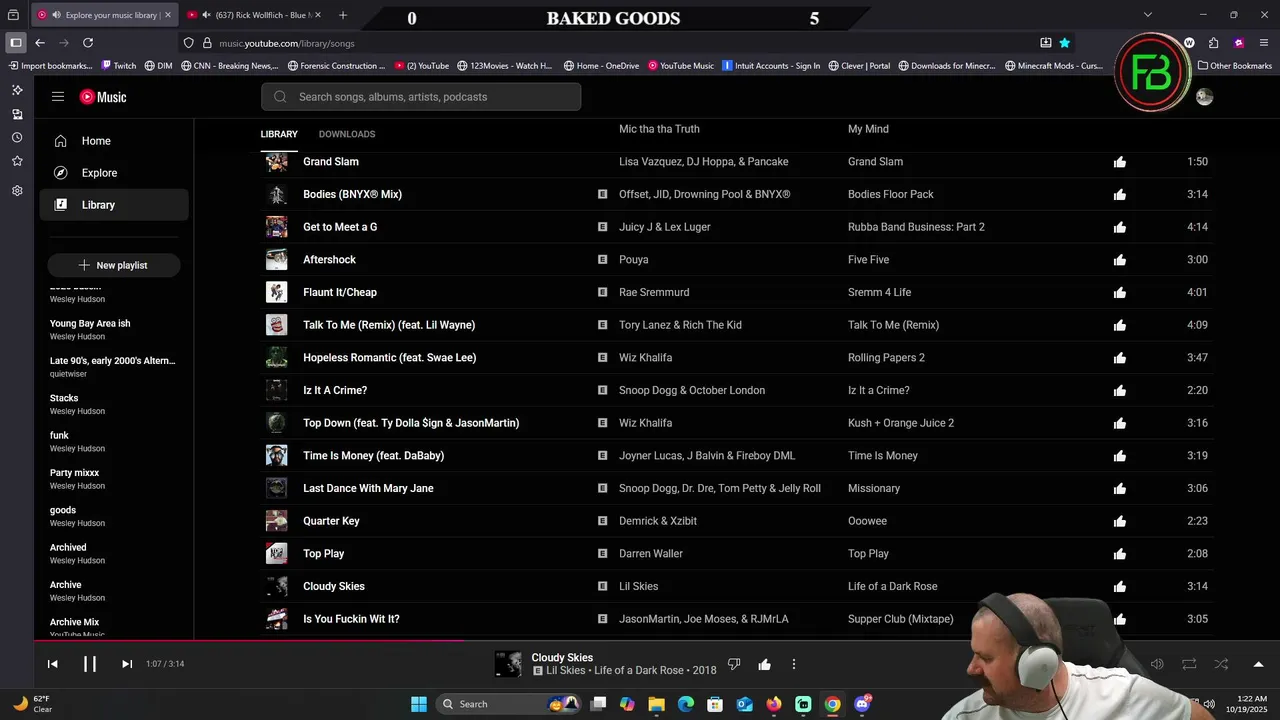Expand the now-playing view arrow
1280x720 pixels.
tap(1258, 664)
